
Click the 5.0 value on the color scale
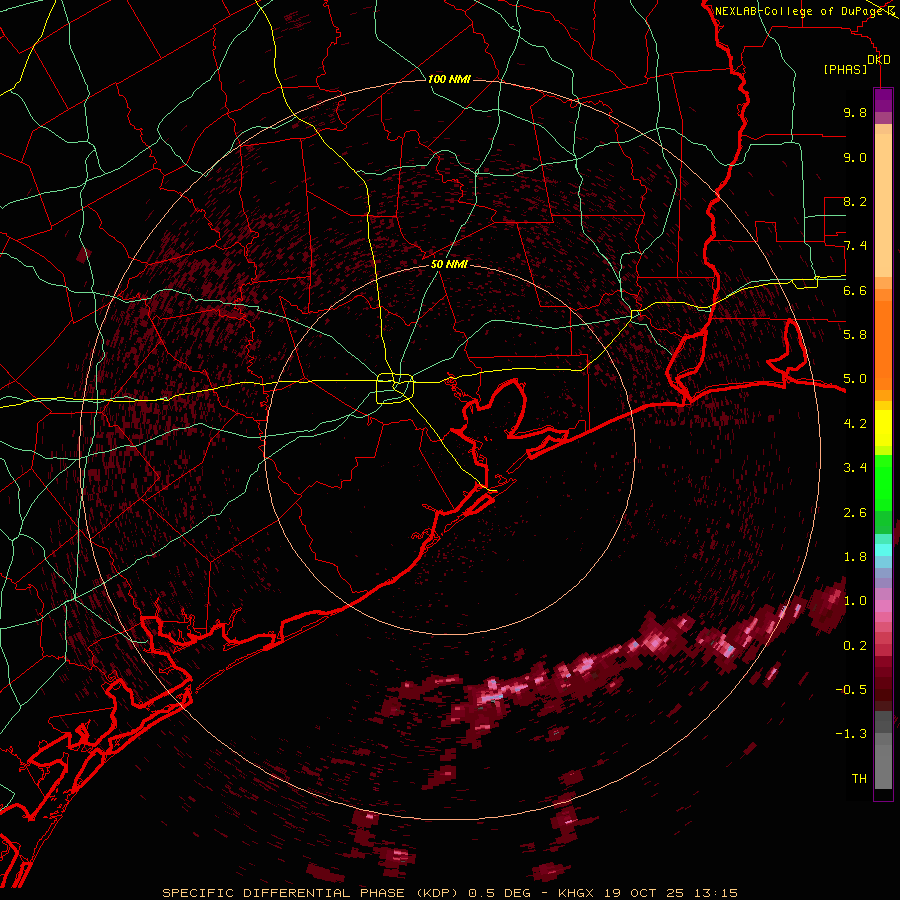(x=855, y=379)
